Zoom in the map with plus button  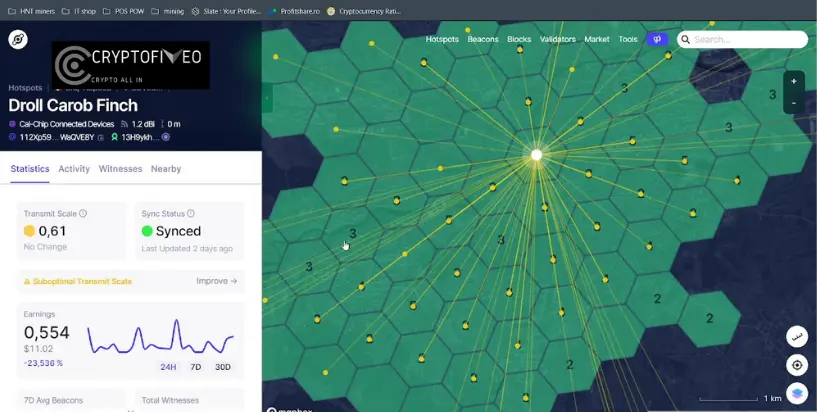794,81
